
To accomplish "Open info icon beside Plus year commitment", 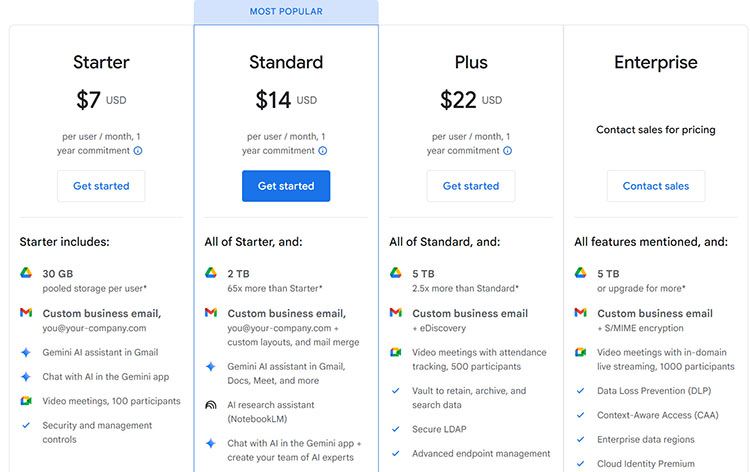I will 507,151.
